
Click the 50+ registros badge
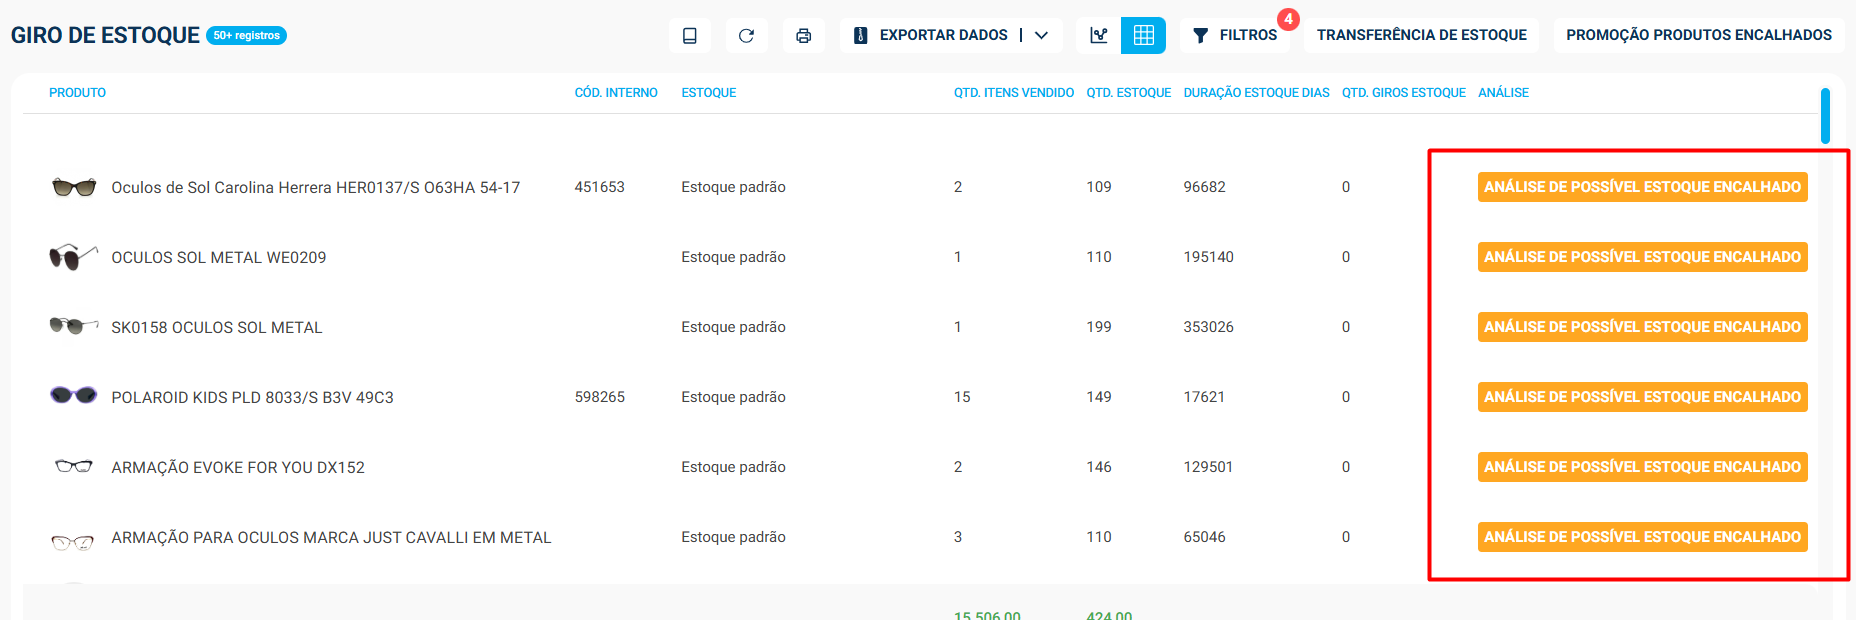246,36
